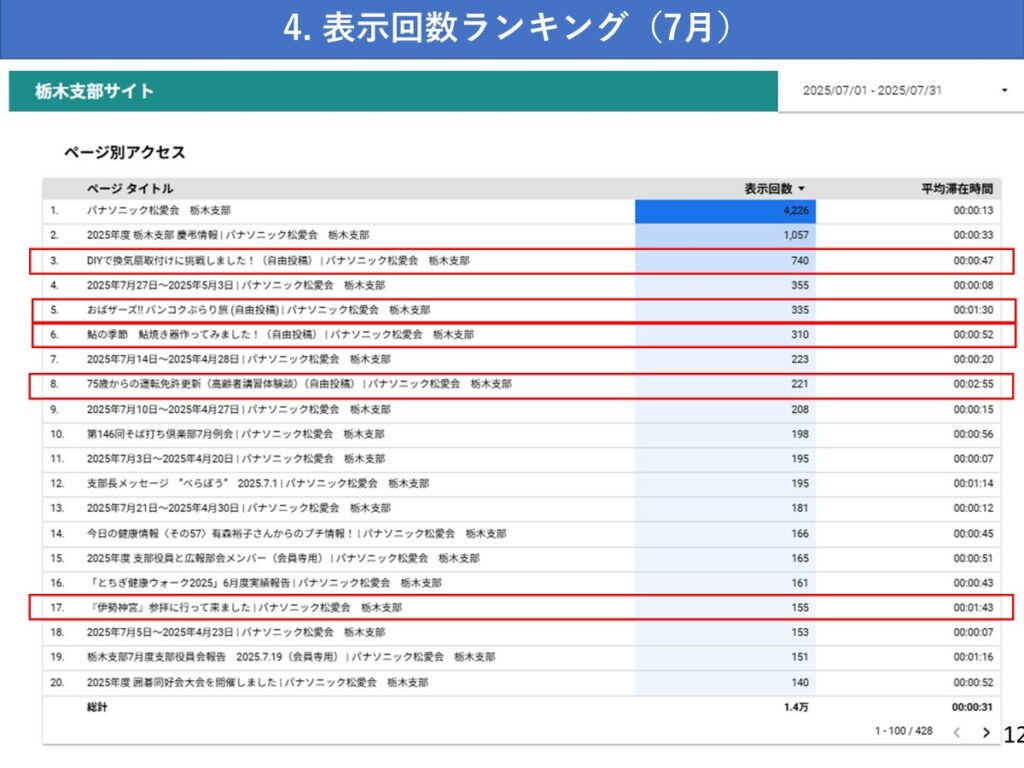Click the 総計 total row label
1024x768 pixels.
point(97,707)
